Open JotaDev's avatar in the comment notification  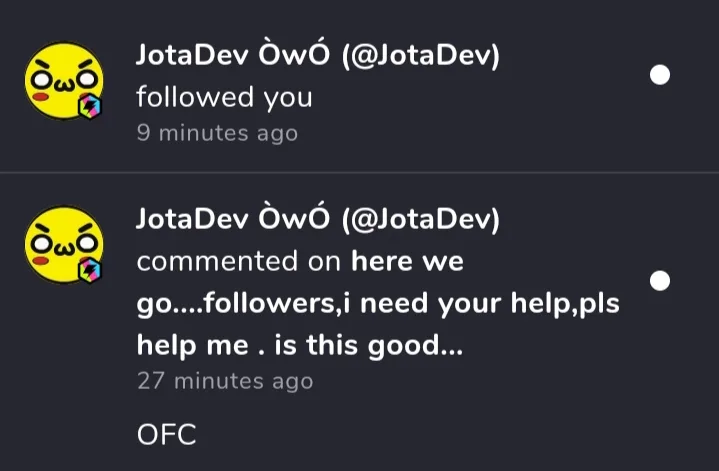pyautogui.click(x=63, y=246)
